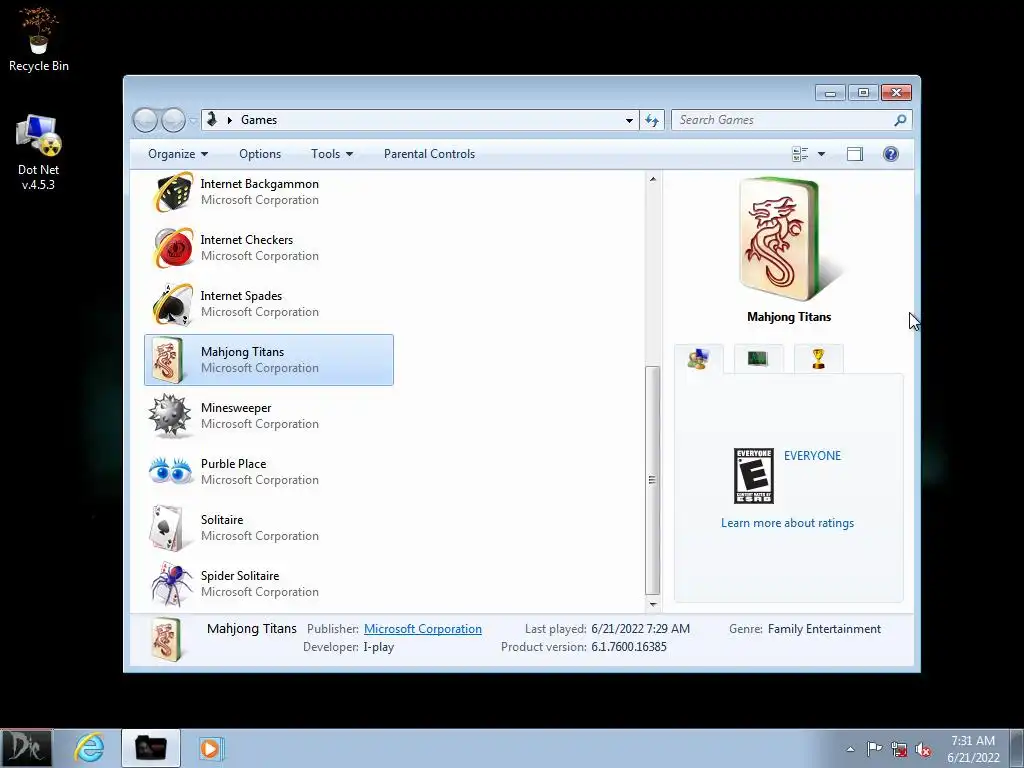This screenshot has height=768, width=1024.
Task: Click the ESRB Everyone rating badge
Action: (754, 476)
